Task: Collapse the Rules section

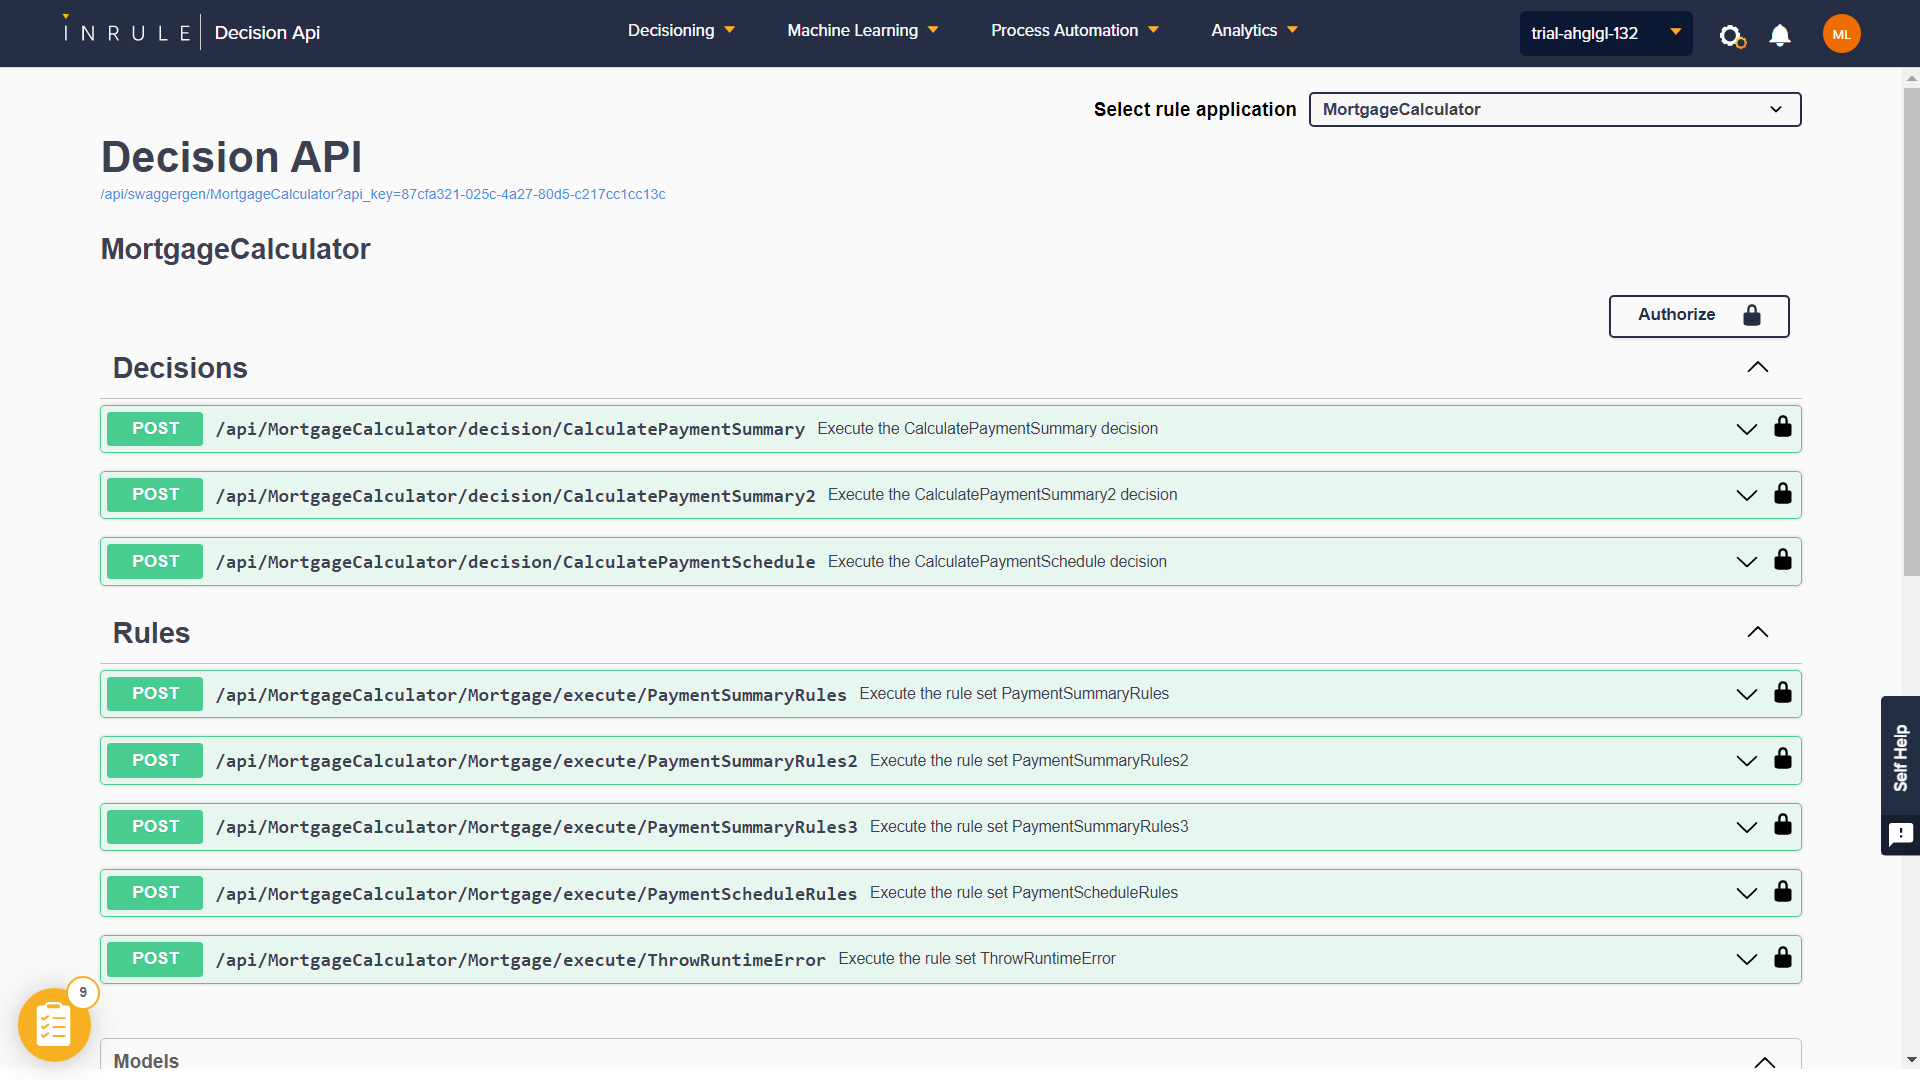Action: coord(1757,633)
